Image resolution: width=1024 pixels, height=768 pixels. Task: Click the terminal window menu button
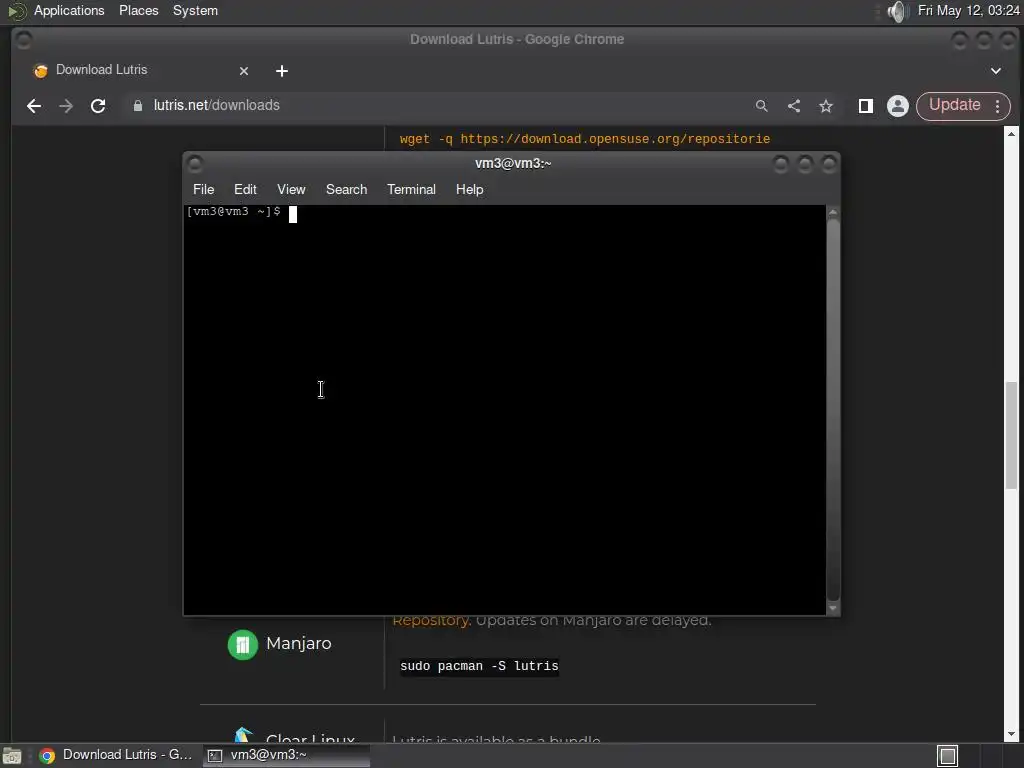(x=195, y=163)
